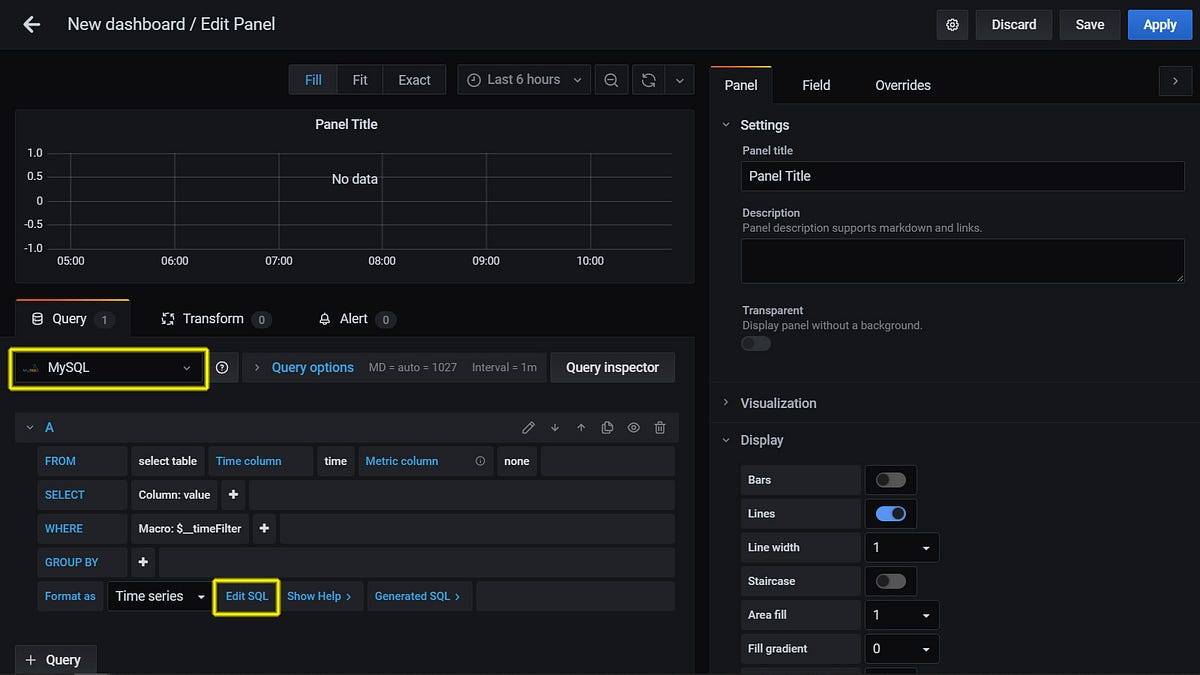
Task: Click the Panel title input field
Action: 963,176
